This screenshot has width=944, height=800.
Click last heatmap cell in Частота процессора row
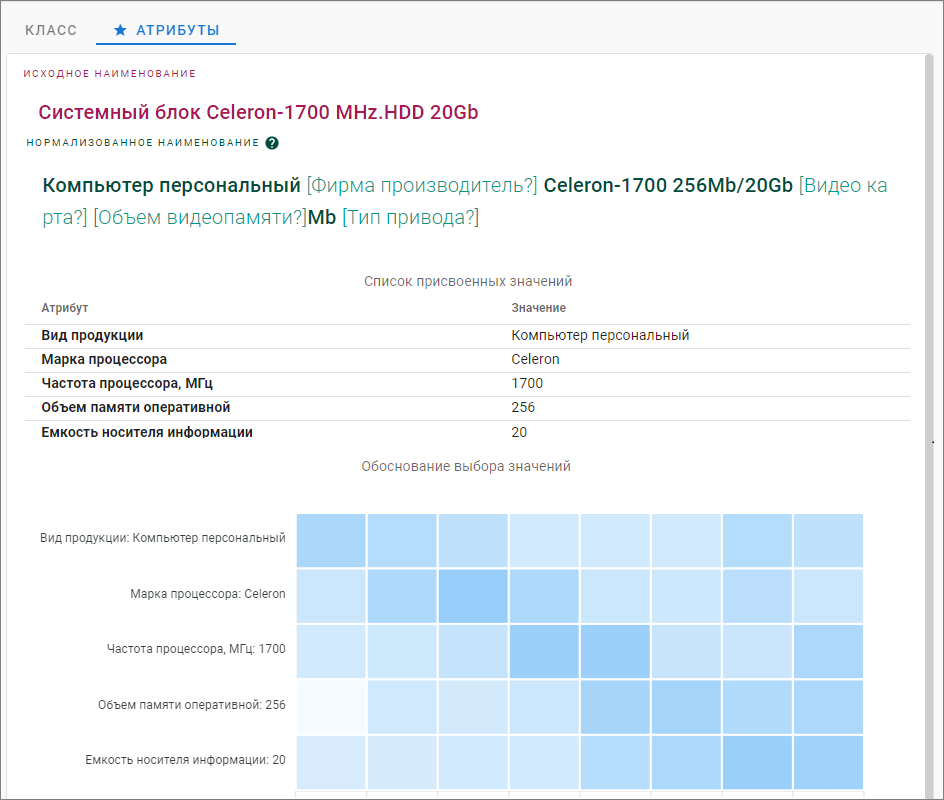[828, 650]
